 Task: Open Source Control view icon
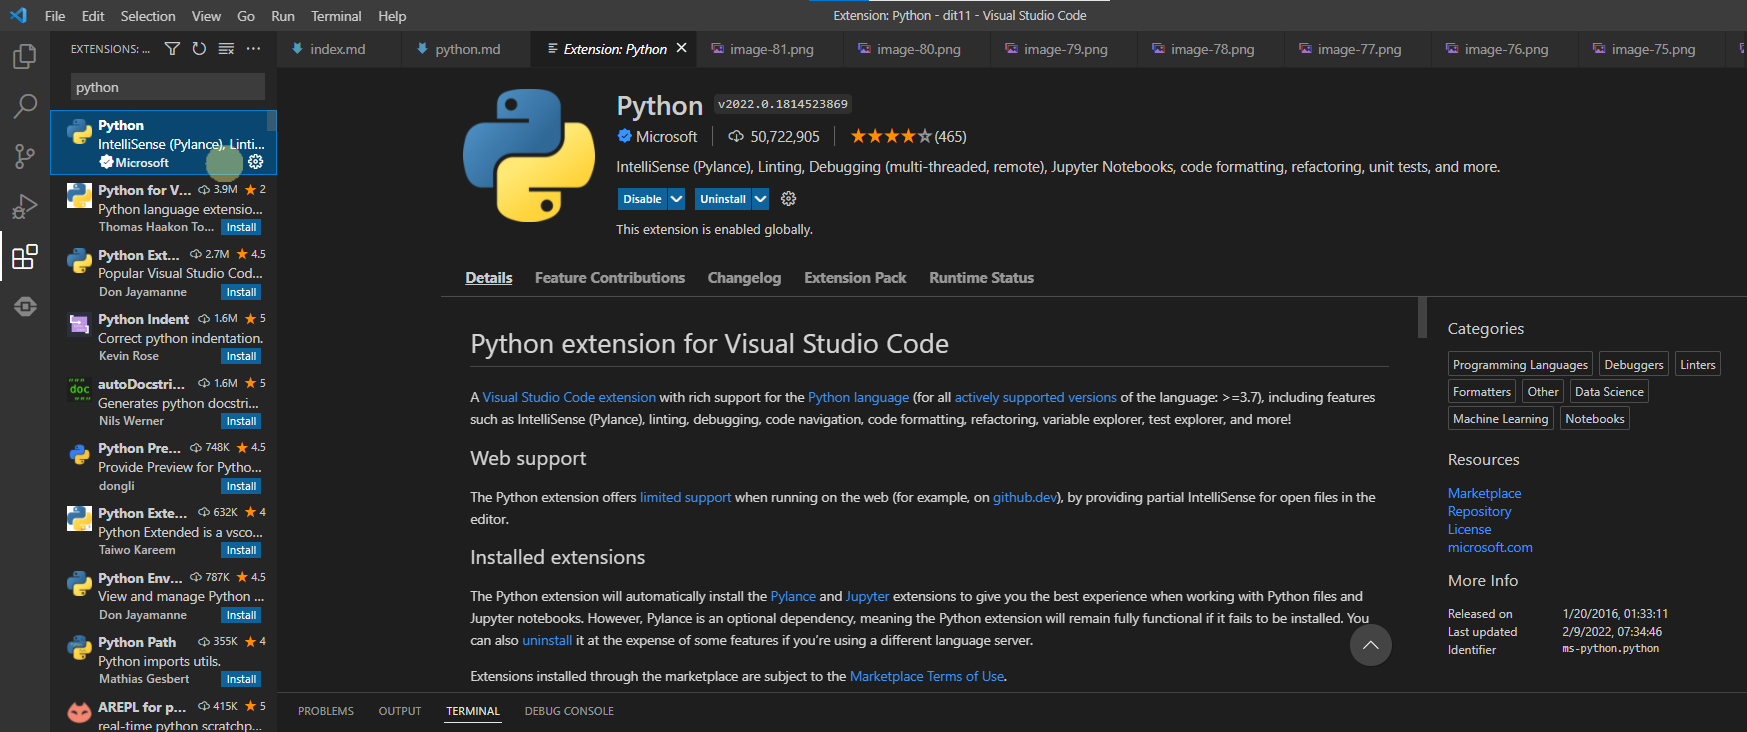pos(25,156)
